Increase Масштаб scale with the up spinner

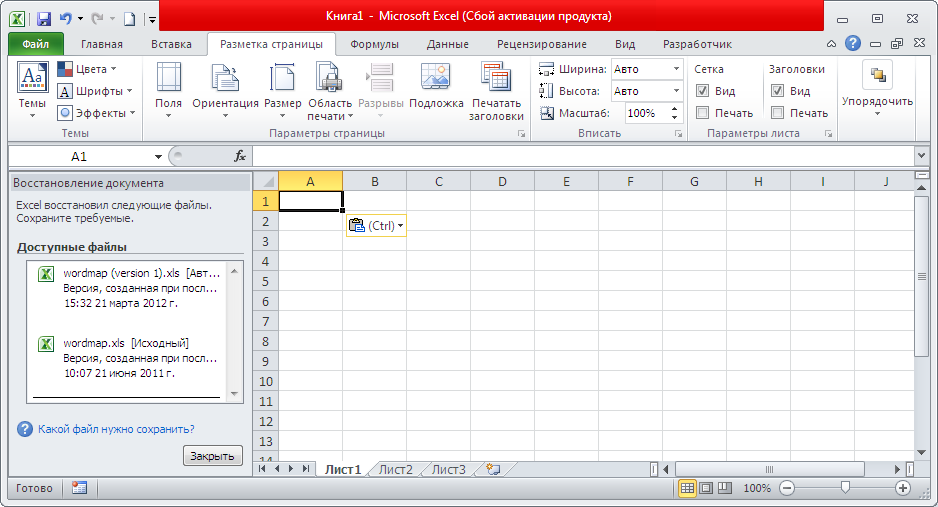point(675,109)
